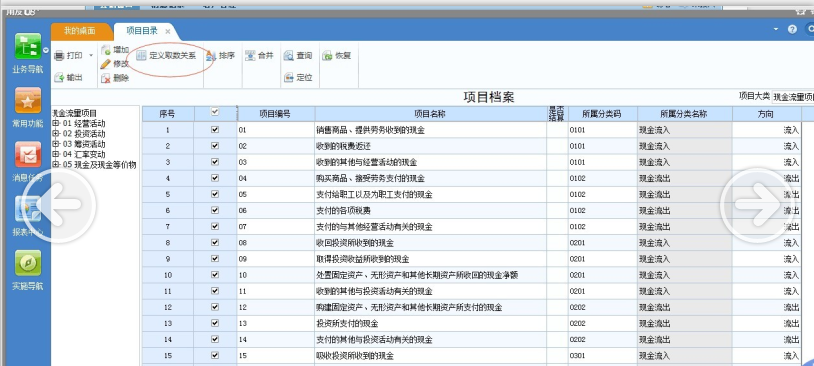Expand the 05 现金及现金等价物 tree node
The width and height of the screenshot is (814, 366).
click(56, 165)
